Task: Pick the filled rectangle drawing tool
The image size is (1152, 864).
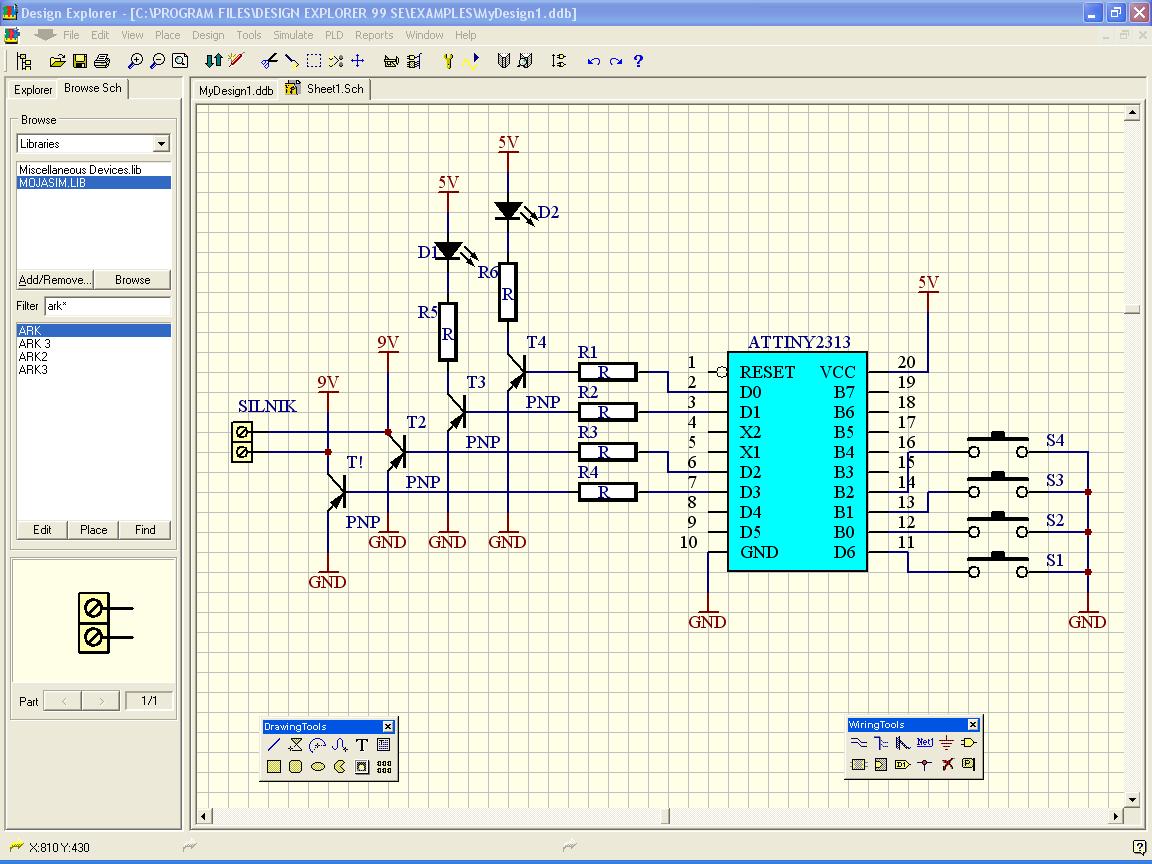Action: [274, 767]
